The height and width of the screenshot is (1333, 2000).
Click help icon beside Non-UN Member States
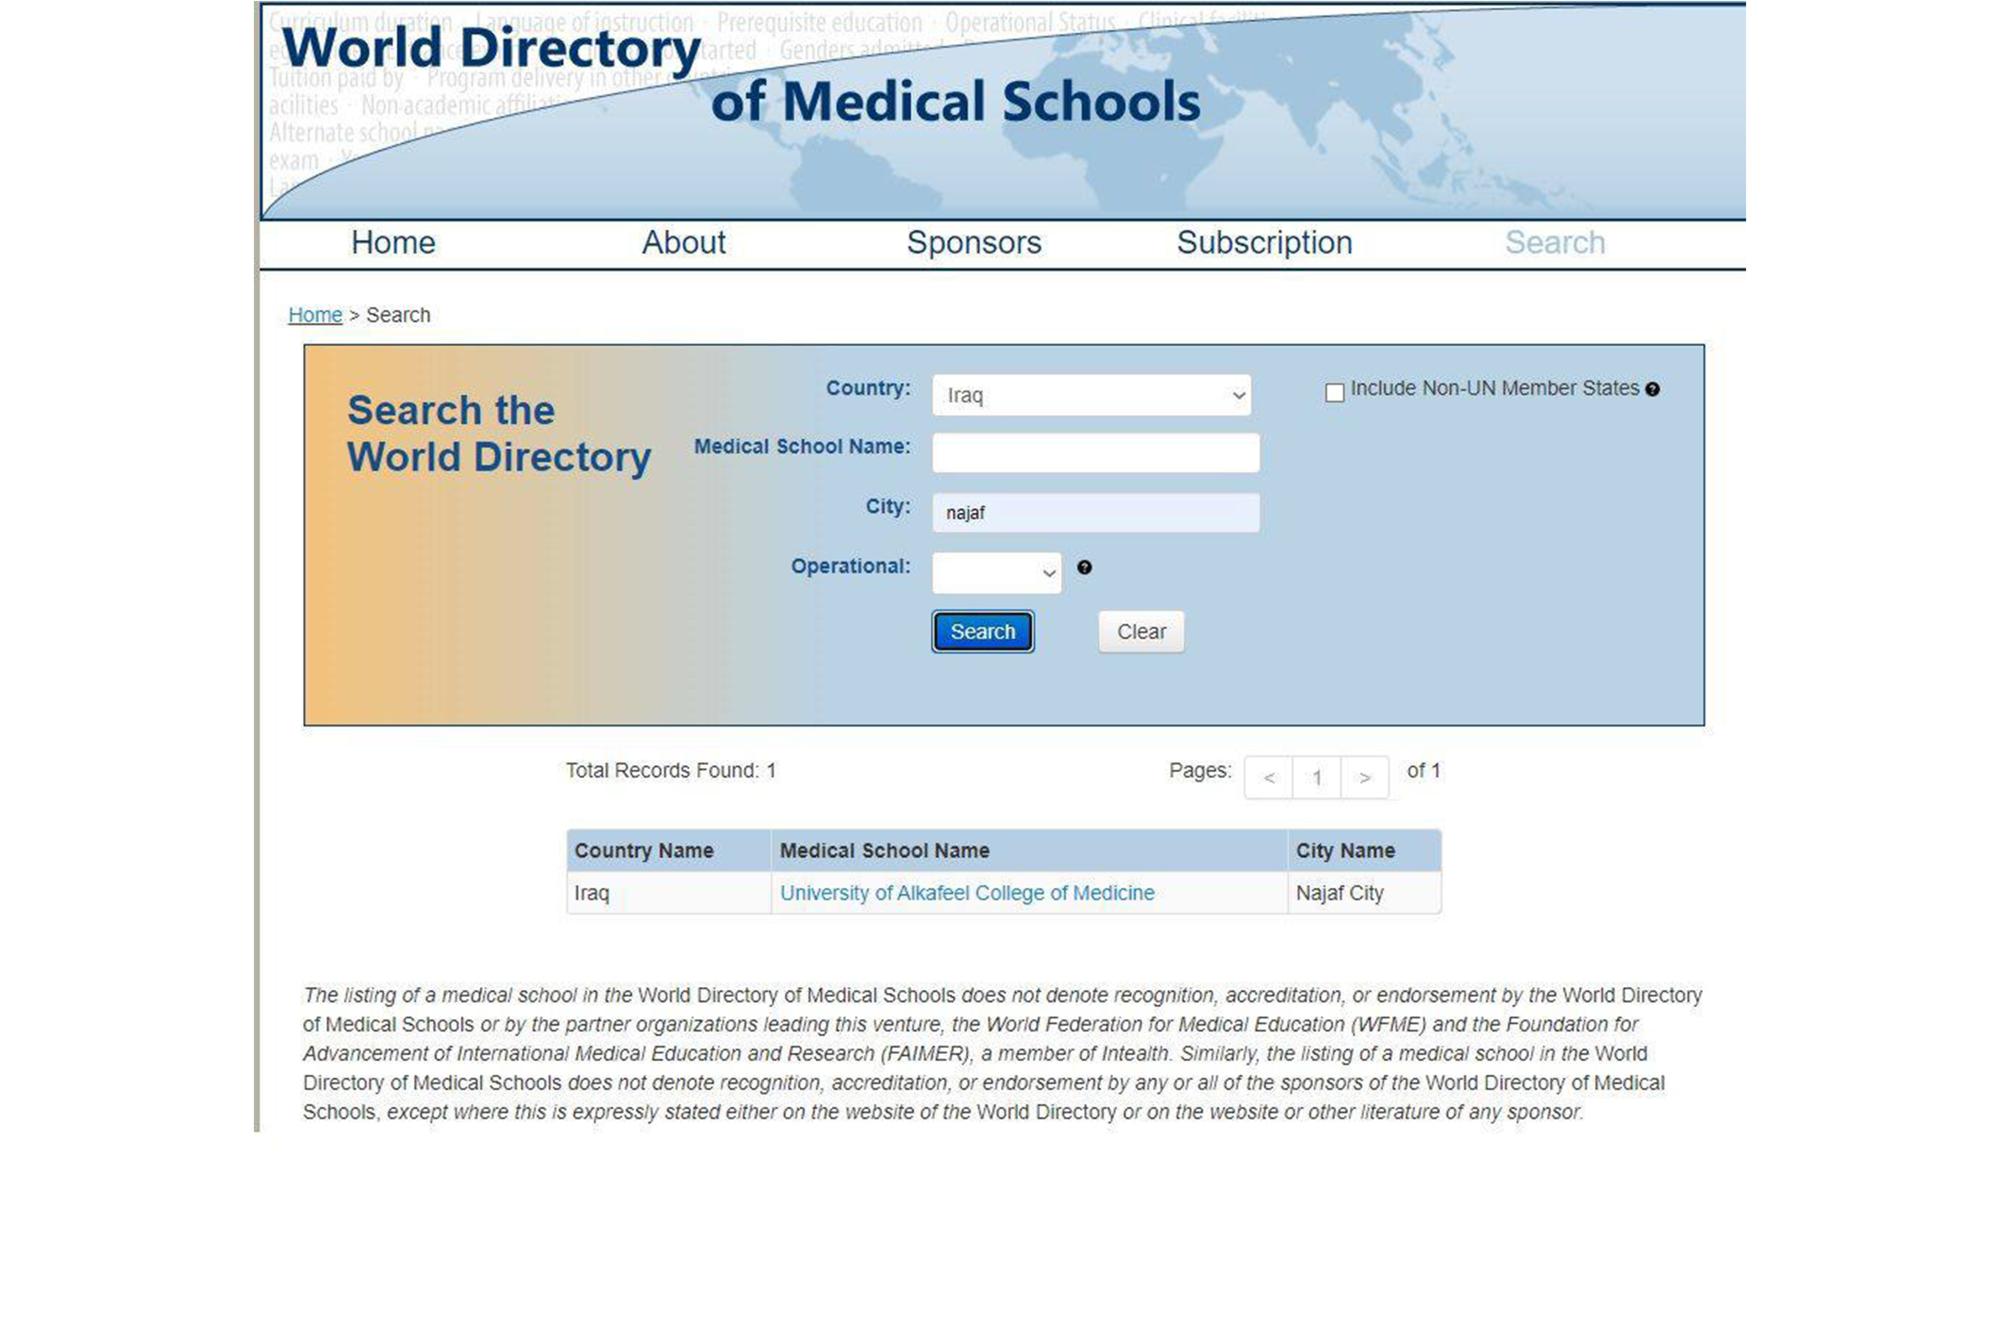(x=1652, y=389)
